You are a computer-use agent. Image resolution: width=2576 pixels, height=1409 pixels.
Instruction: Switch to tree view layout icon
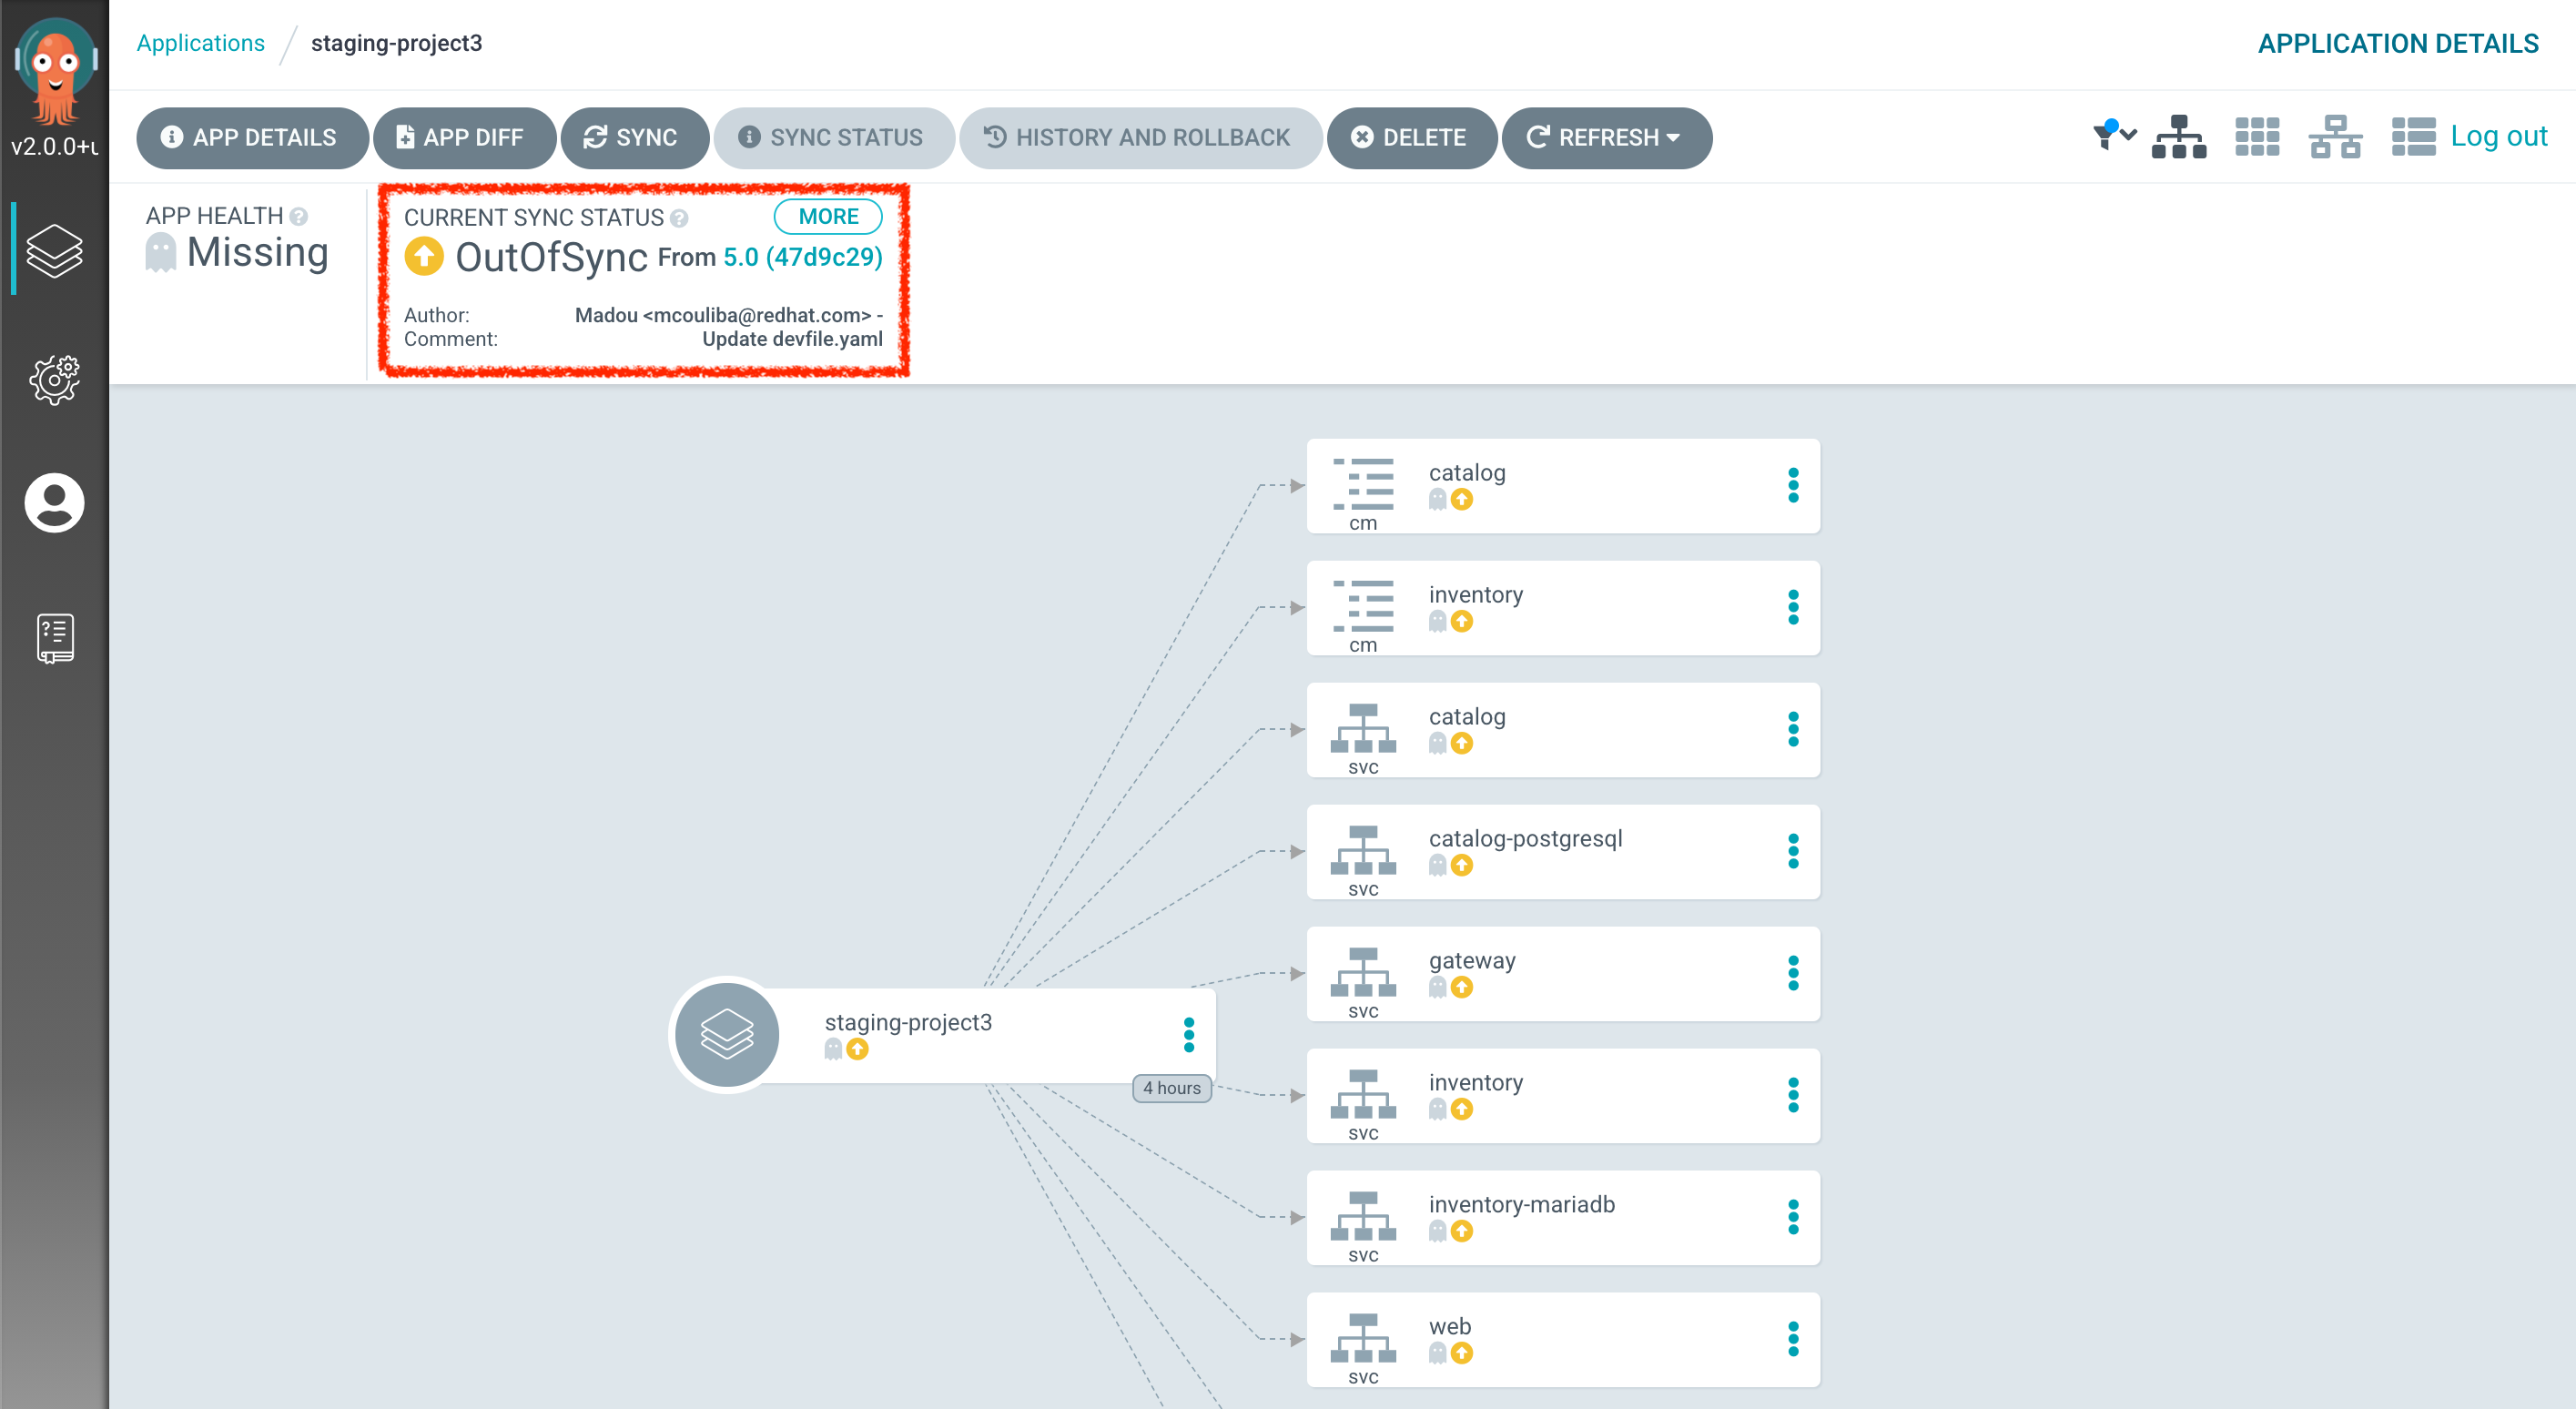pos(2179,137)
